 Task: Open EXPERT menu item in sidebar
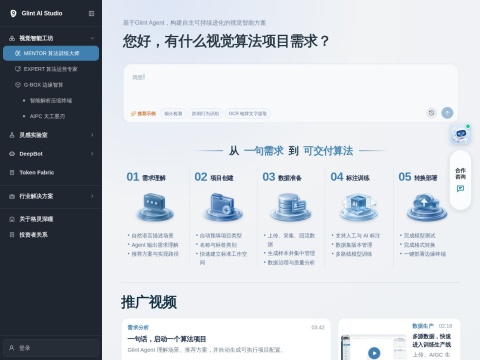[51, 69]
